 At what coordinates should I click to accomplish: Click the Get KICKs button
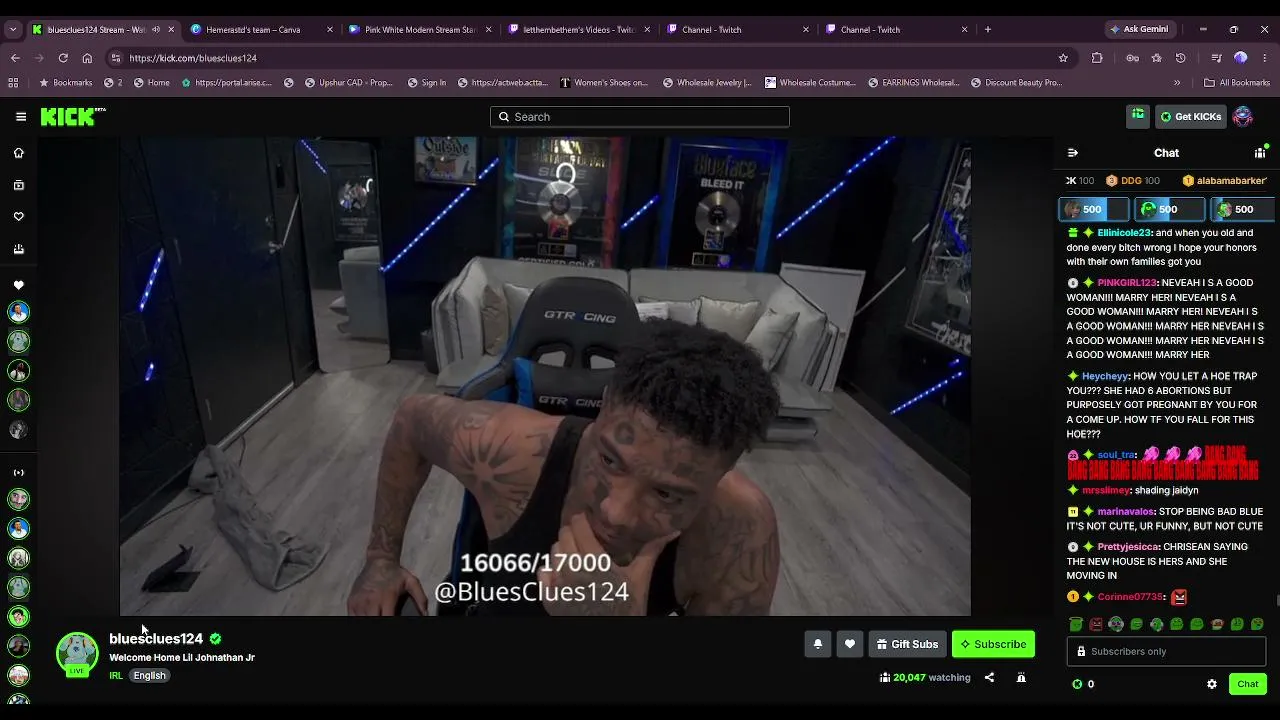click(1190, 117)
